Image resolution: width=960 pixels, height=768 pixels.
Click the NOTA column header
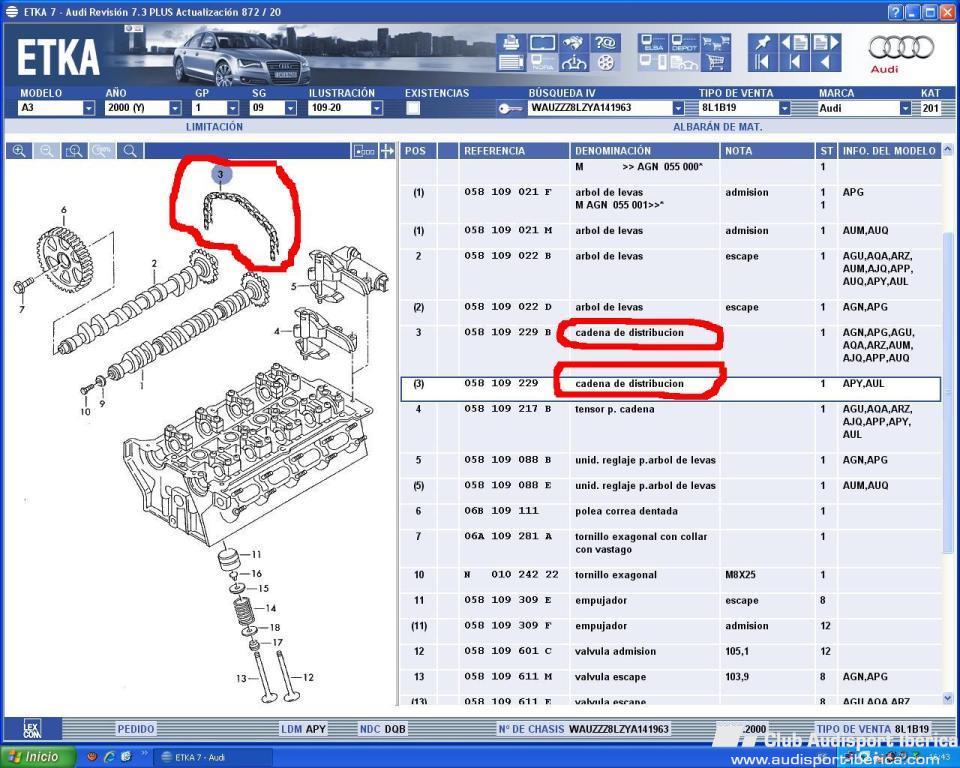767,151
